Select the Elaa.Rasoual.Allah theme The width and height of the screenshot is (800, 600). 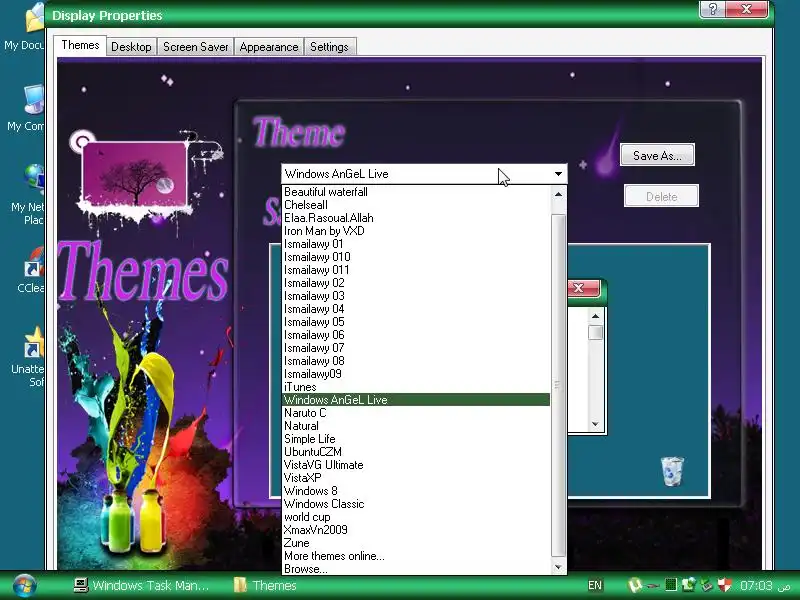(x=416, y=218)
